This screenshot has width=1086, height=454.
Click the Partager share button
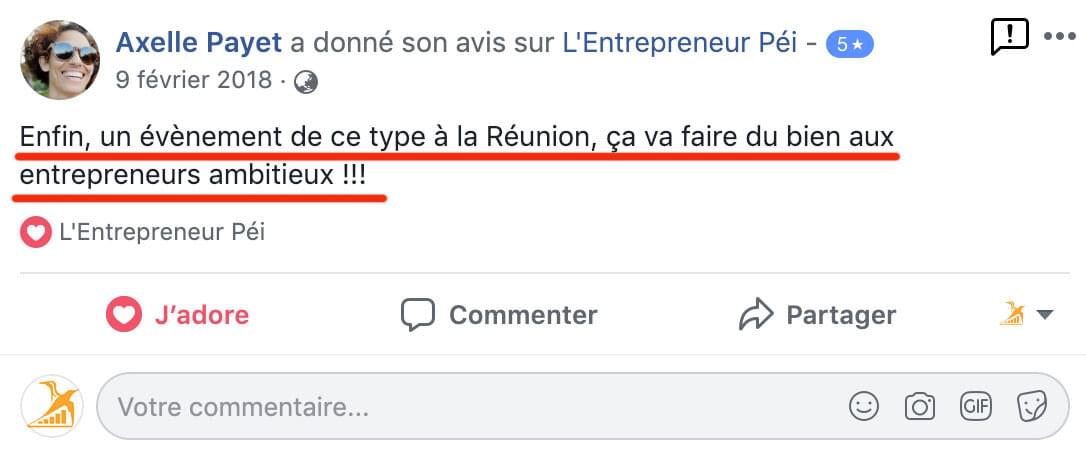817,315
